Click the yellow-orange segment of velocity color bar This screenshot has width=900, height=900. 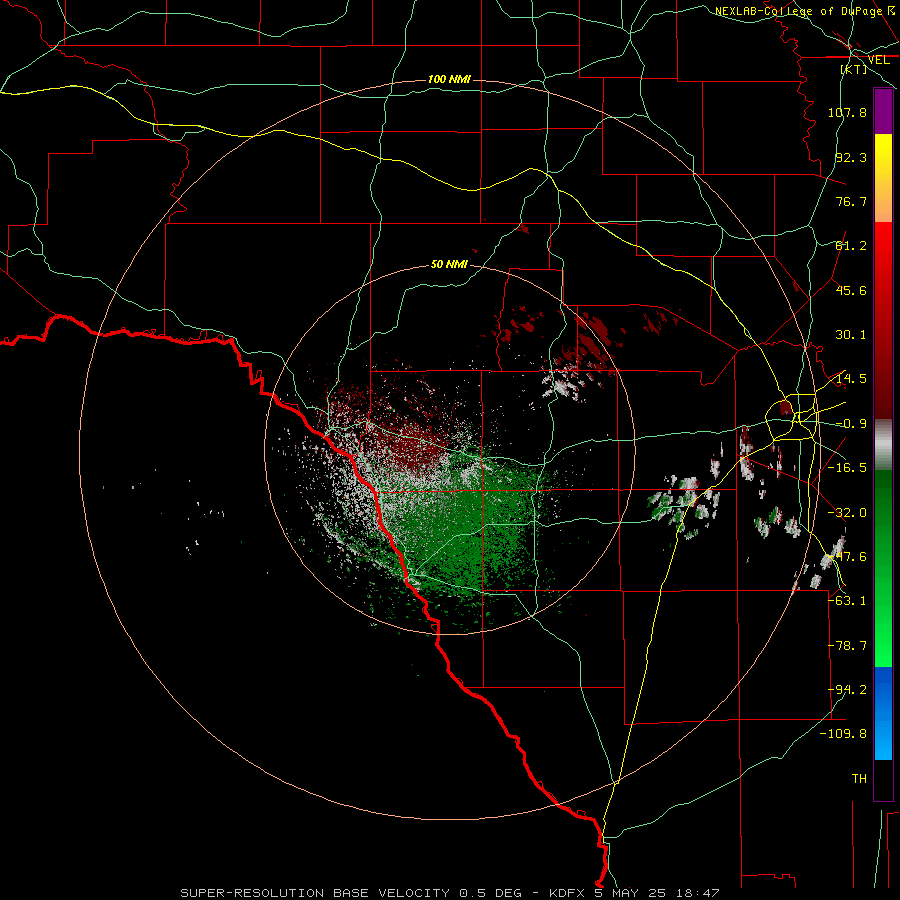pos(883,178)
